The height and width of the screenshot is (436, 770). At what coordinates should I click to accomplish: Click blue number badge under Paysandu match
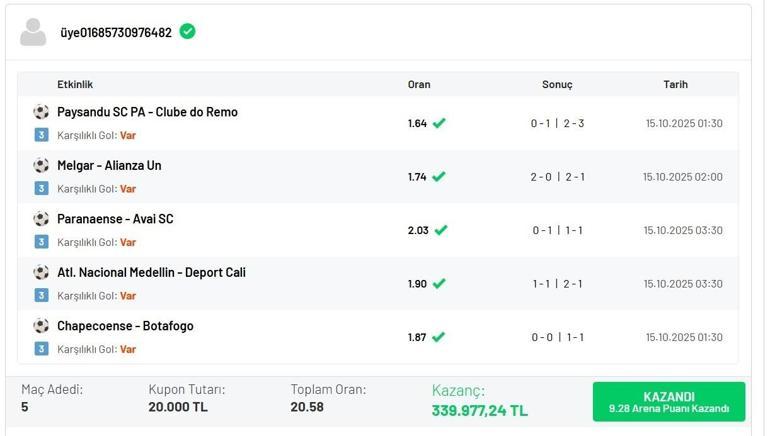(41, 135)
